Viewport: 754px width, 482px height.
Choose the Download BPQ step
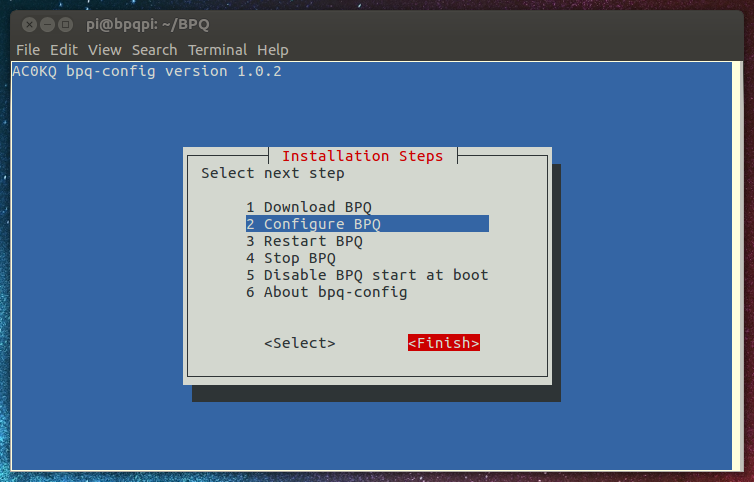(x=316, y=207)
